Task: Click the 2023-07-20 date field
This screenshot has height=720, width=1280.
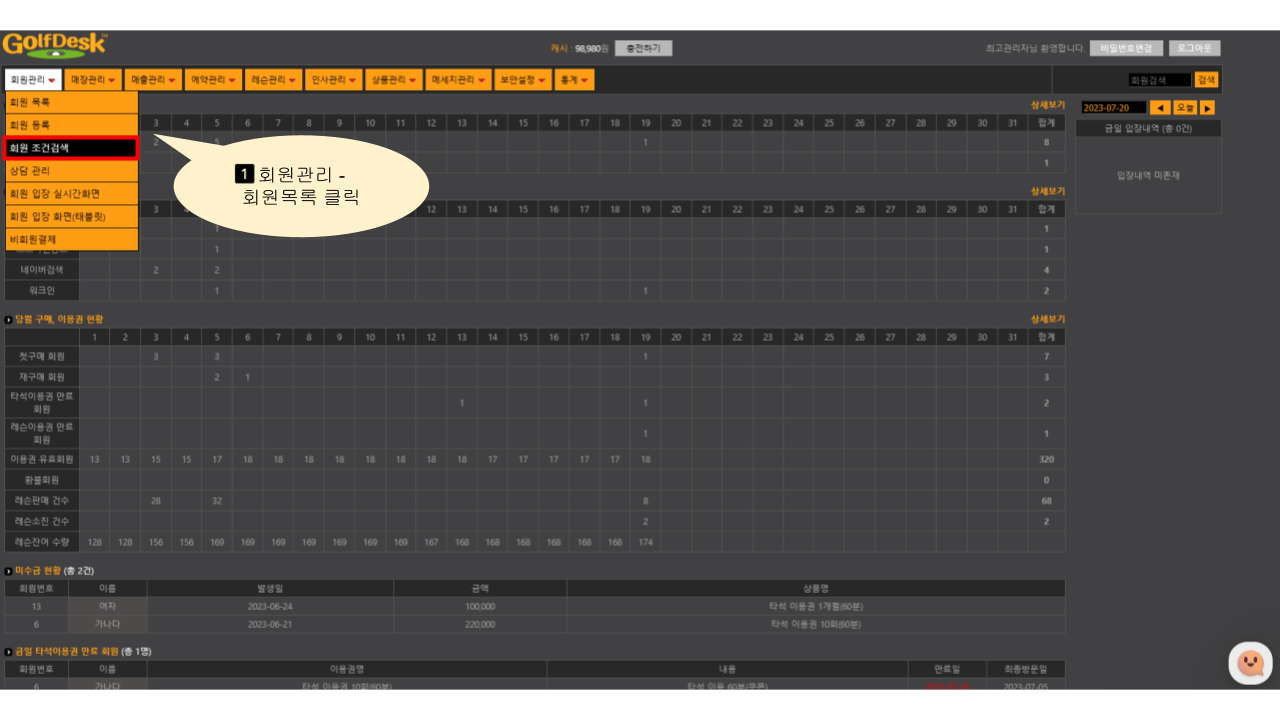Action: pos(1112,108)
